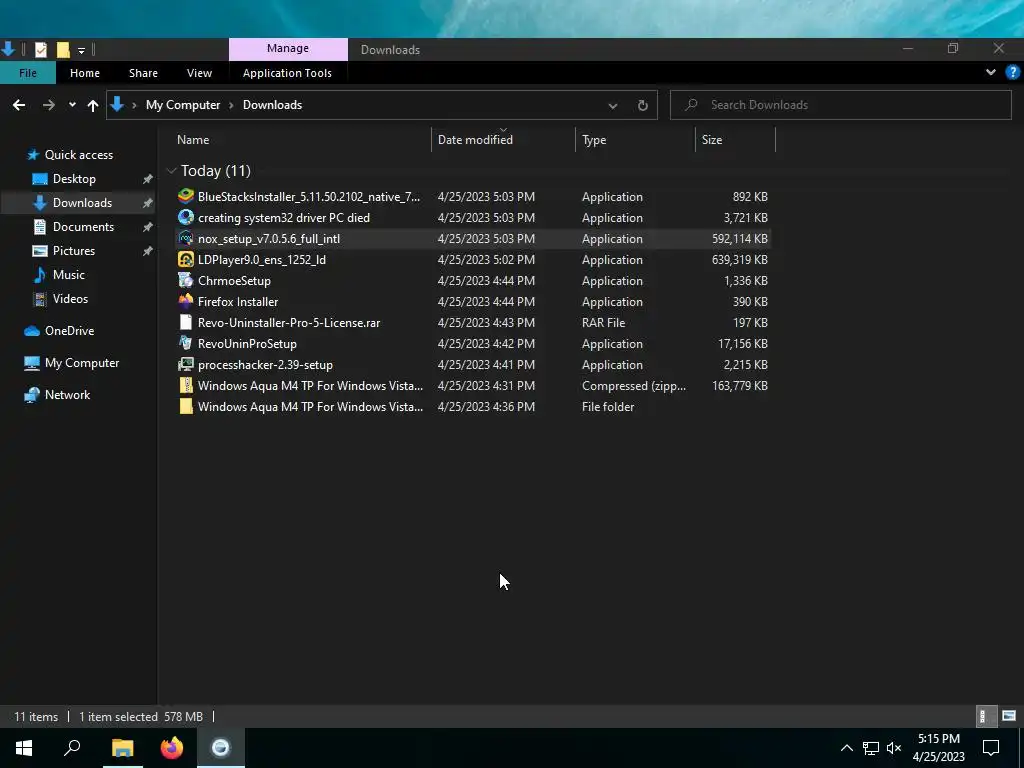This screenshot has width=1024, height=768.
Task: Click the Windows Aqua file folder icon
Action: (x=186, y=406)
